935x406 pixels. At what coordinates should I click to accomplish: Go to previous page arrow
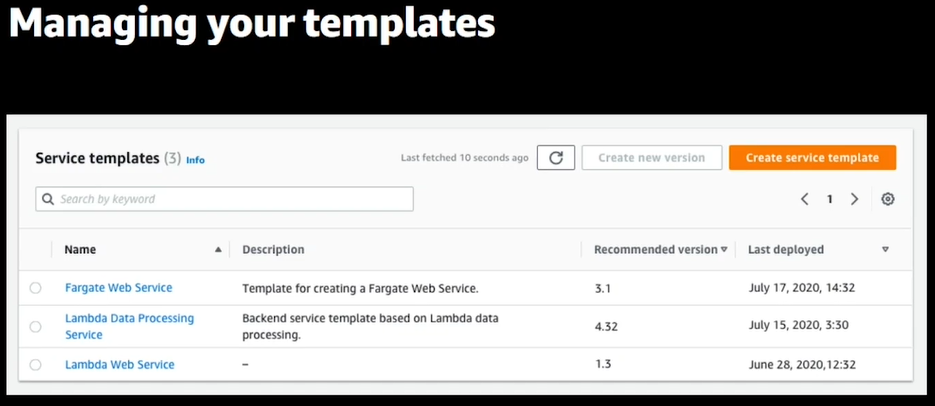point(805,199)
